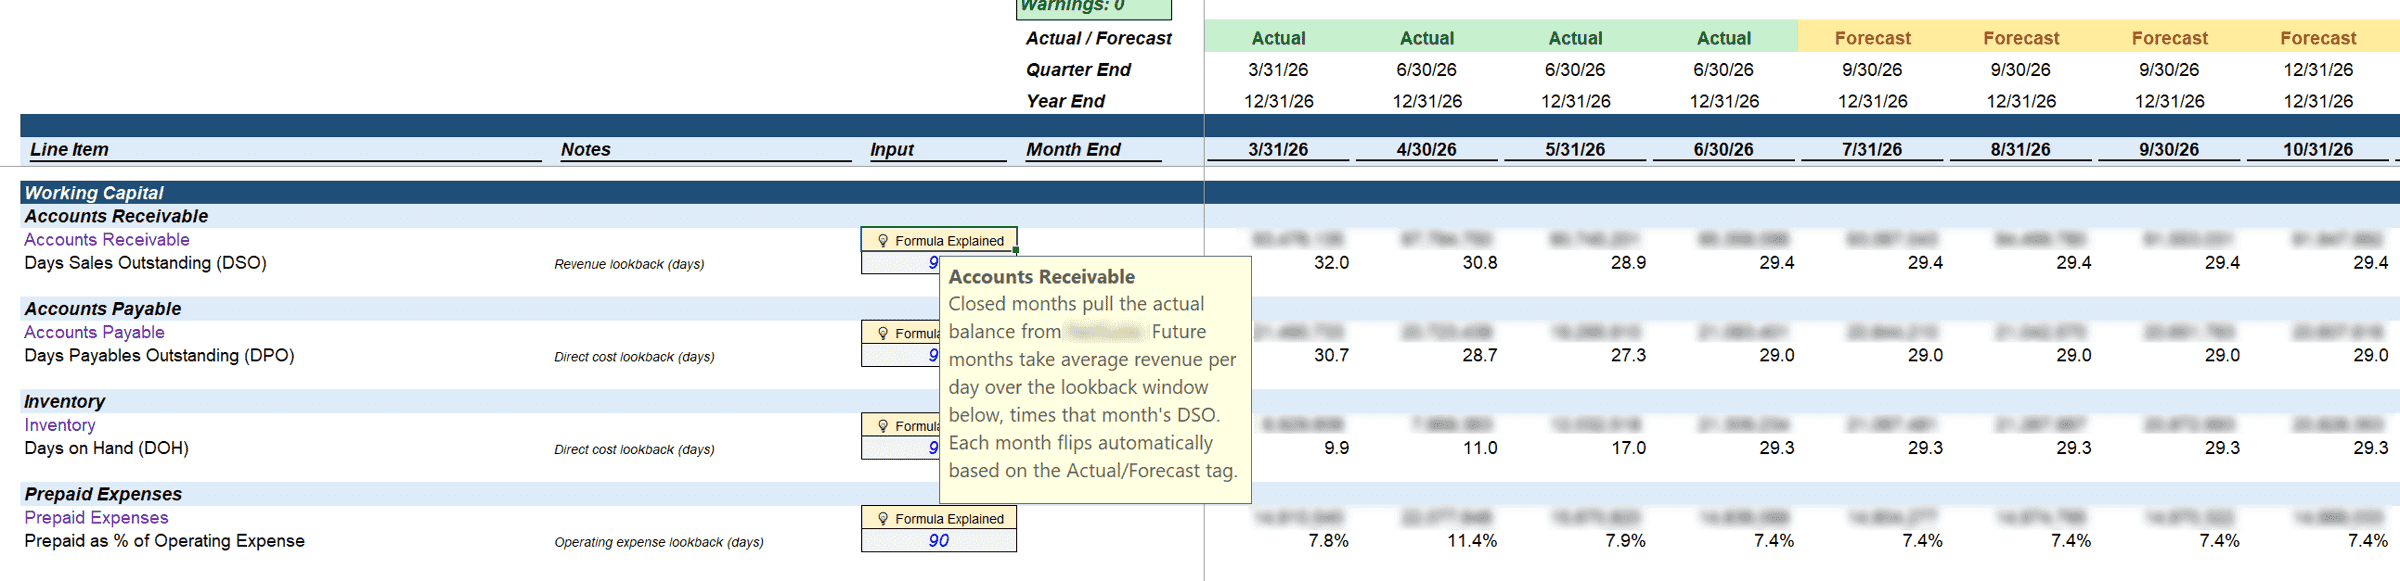The height and width of the screenshot is (581, 2400).
Task: Click the lightbulb Formula button in Inventory row
Action: 901,426
